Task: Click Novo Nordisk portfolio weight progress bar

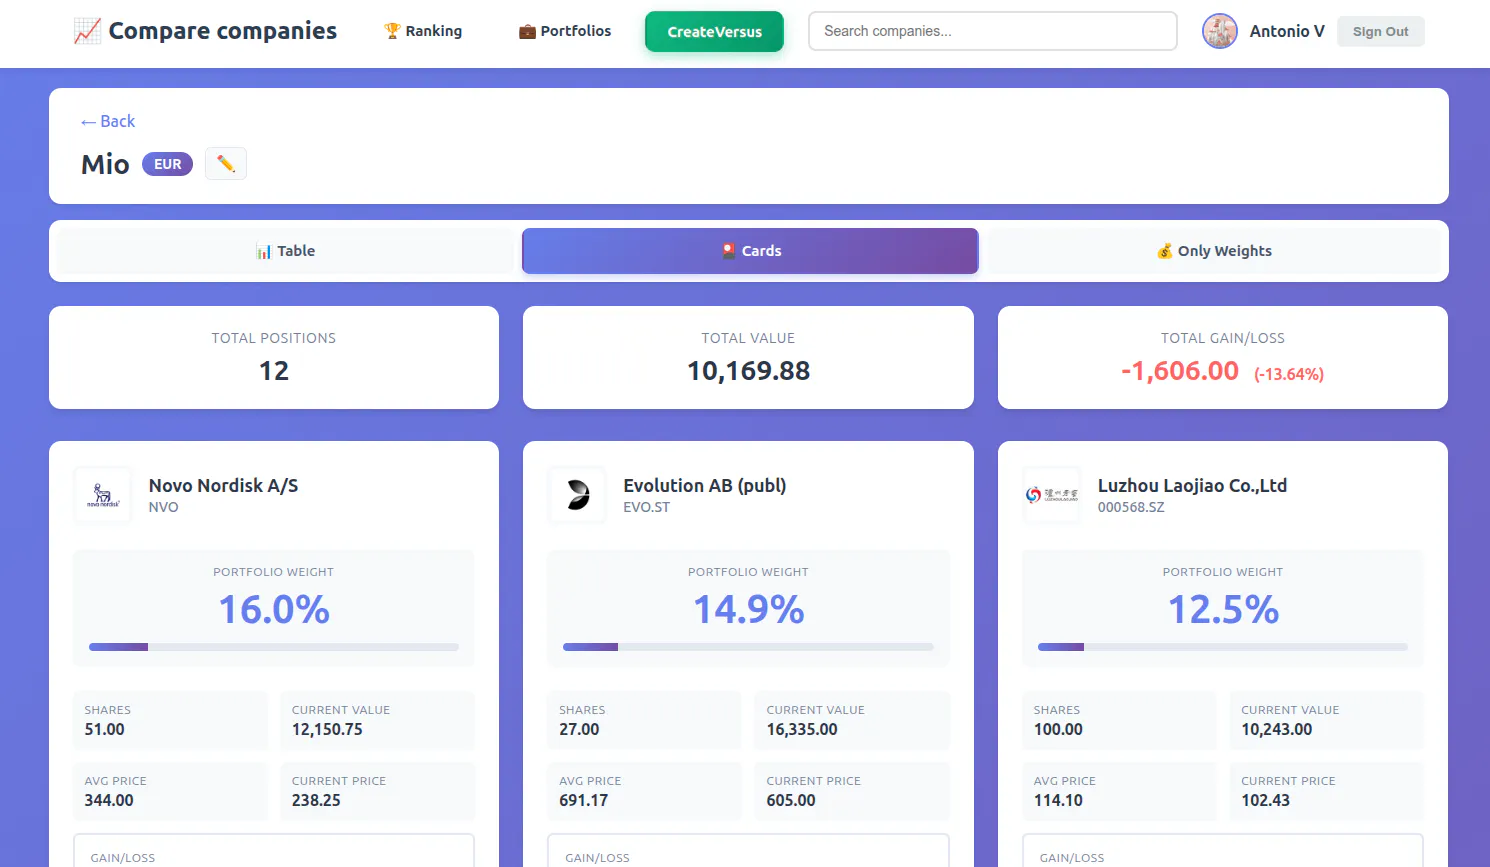Action: 274,647
